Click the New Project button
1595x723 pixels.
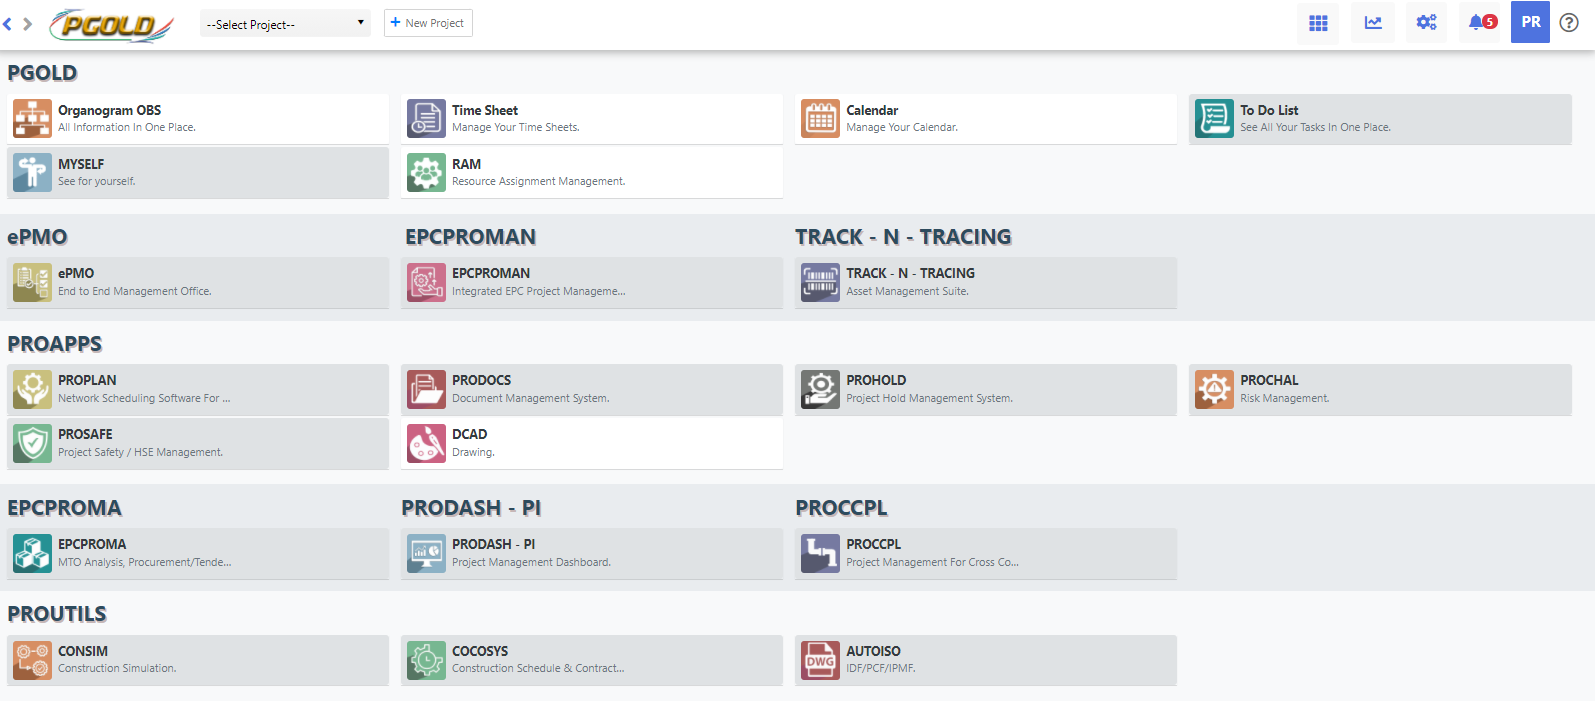point(428,23)
